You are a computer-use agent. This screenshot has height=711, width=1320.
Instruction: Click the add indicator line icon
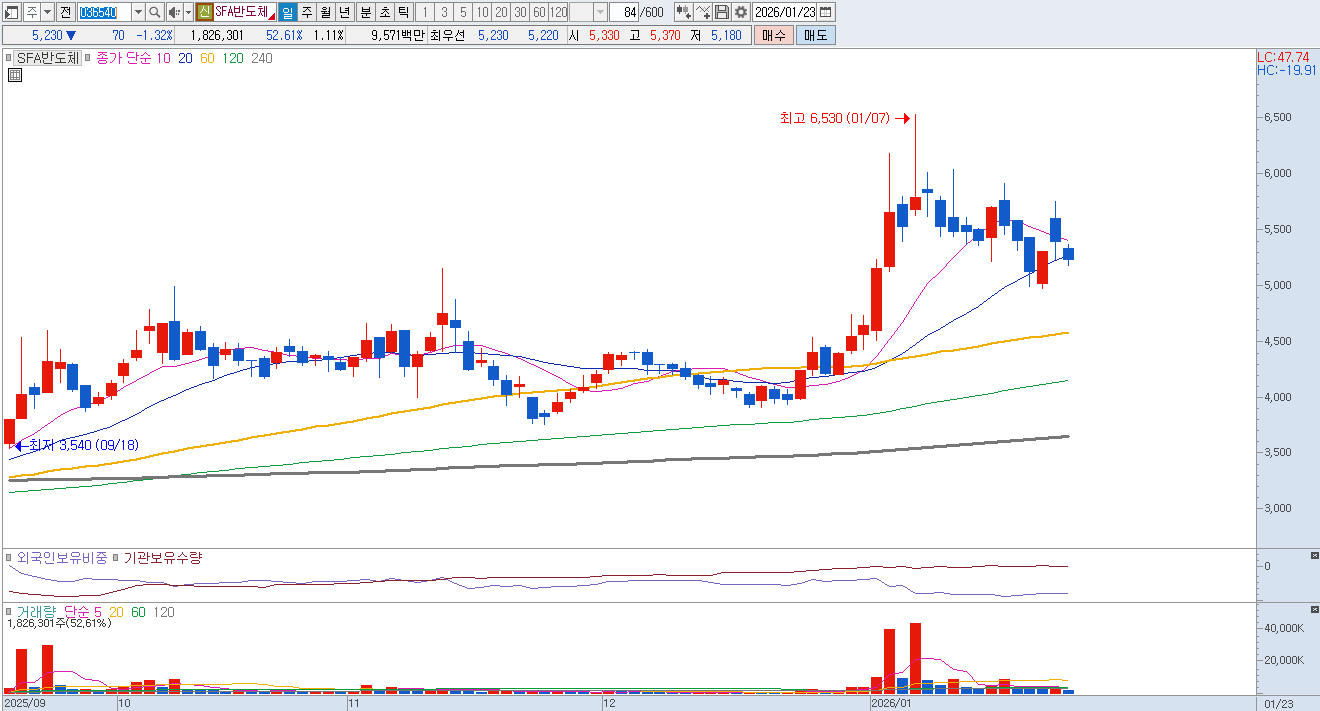(703, 12)
